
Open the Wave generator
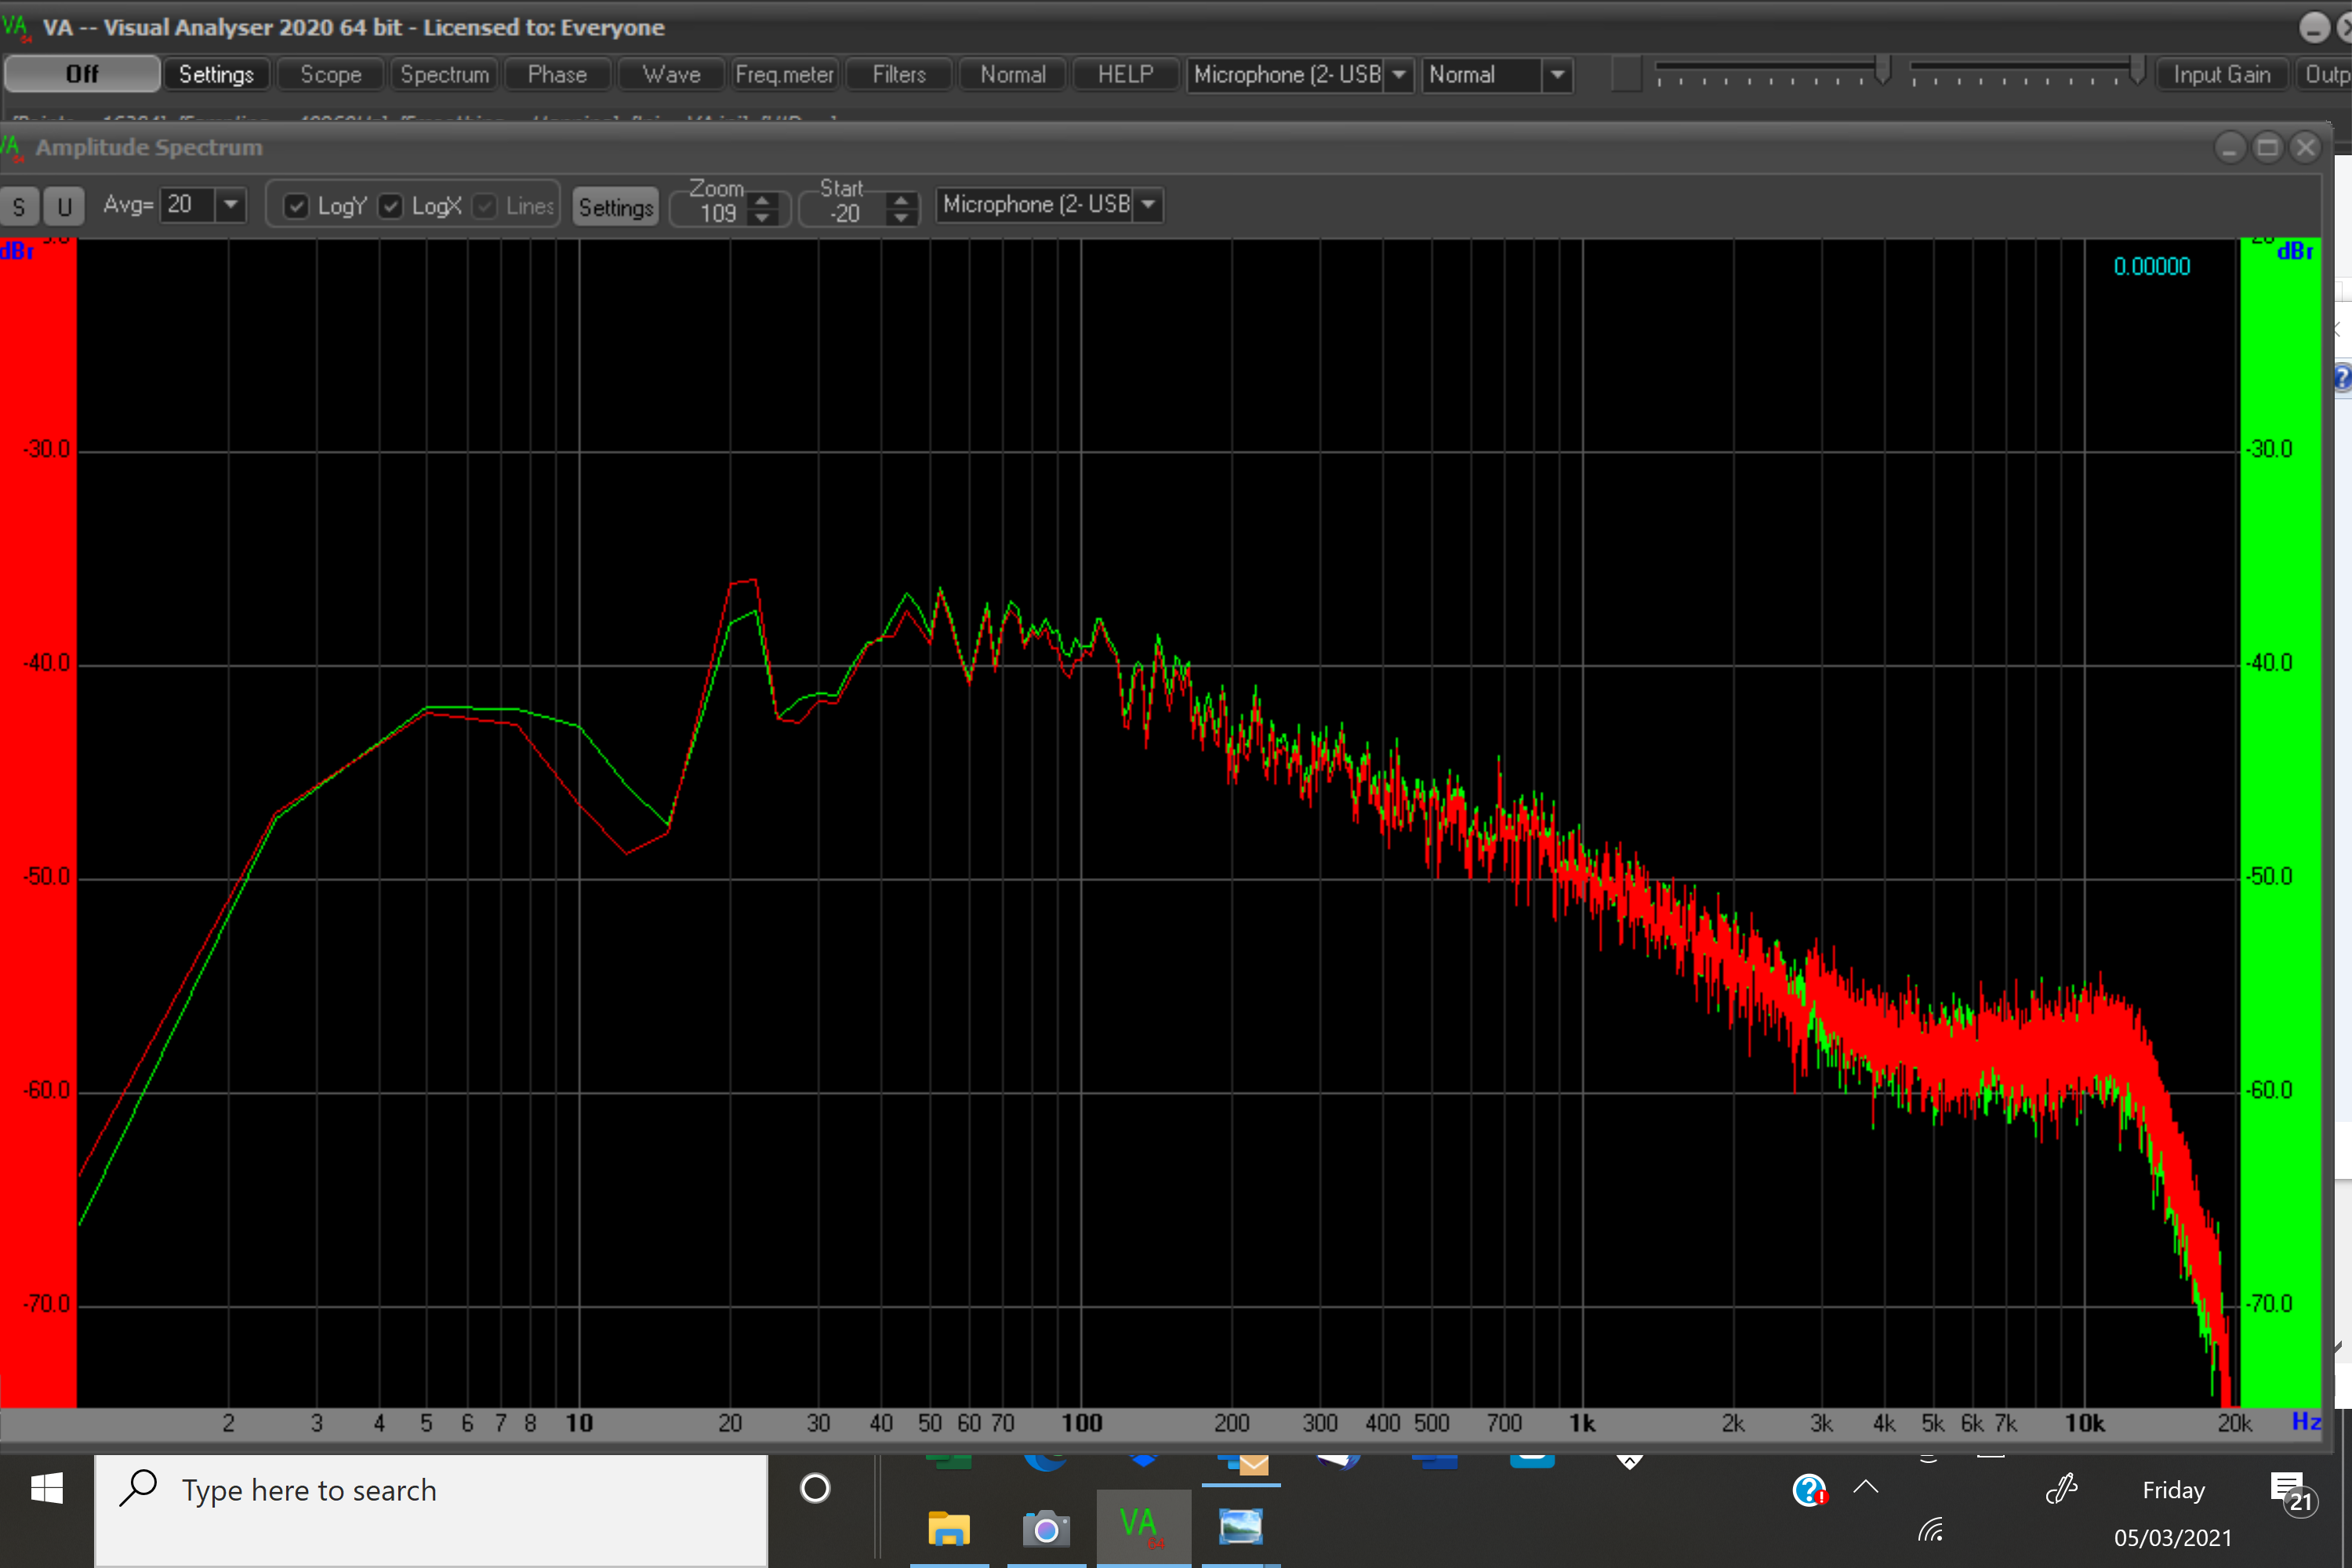(x=671, y=74)
